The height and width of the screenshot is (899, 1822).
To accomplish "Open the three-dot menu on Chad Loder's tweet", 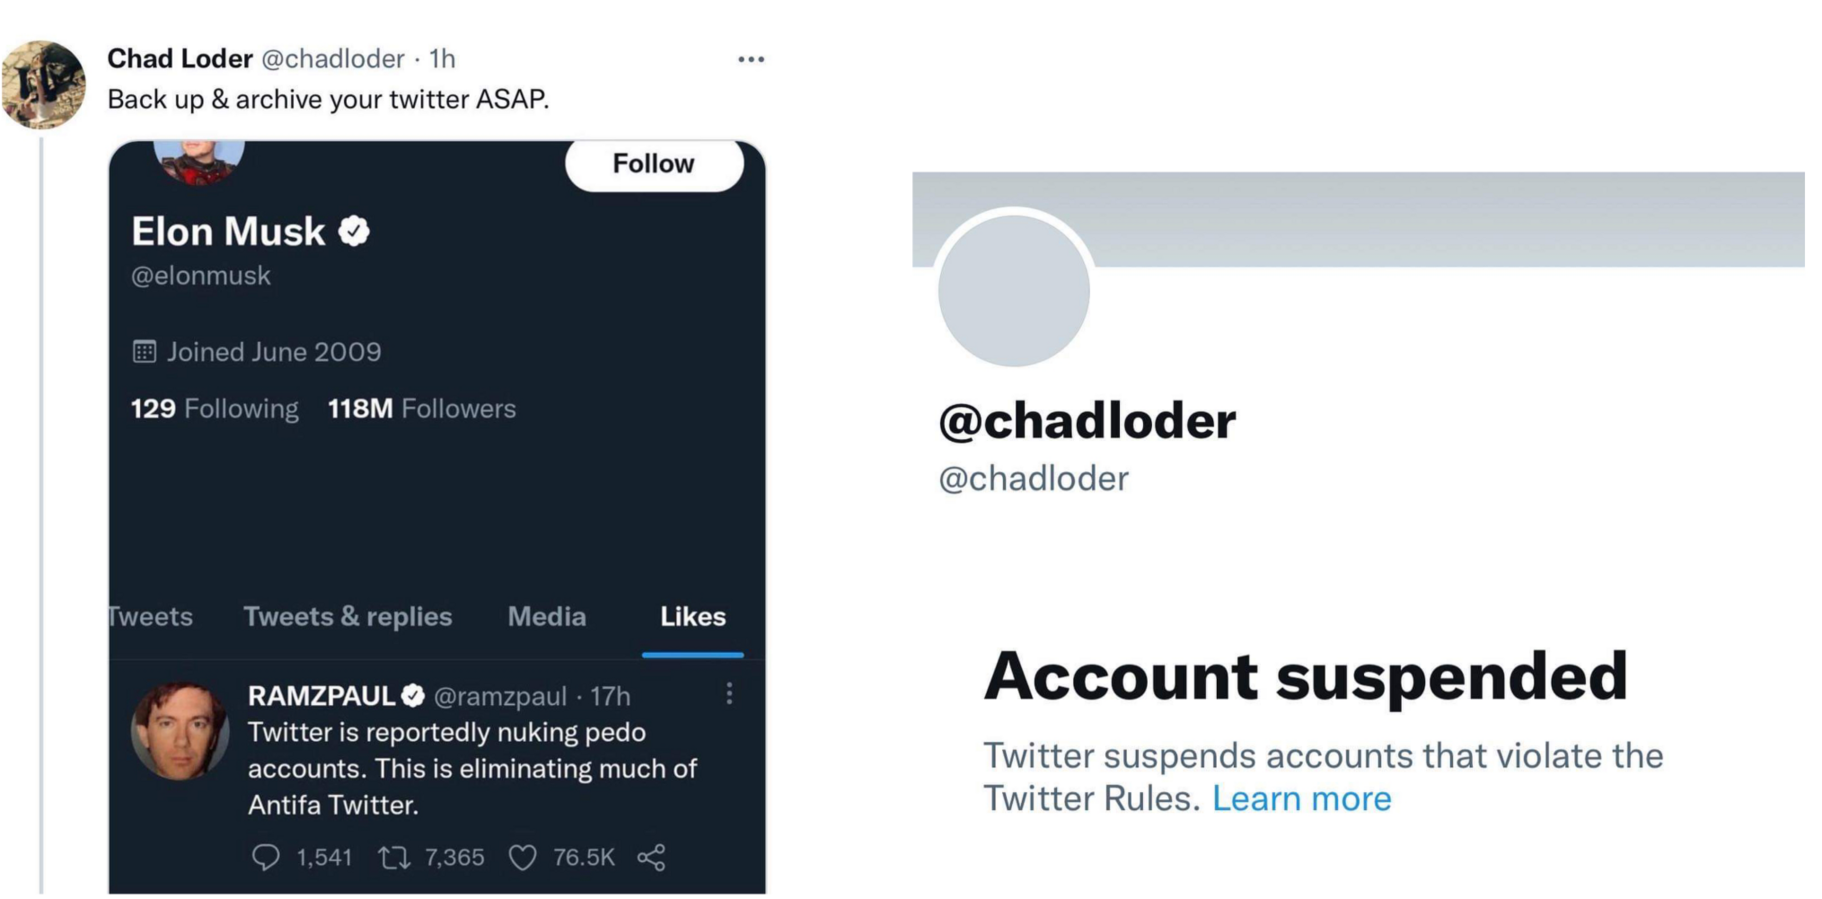I will pos(751,60).
